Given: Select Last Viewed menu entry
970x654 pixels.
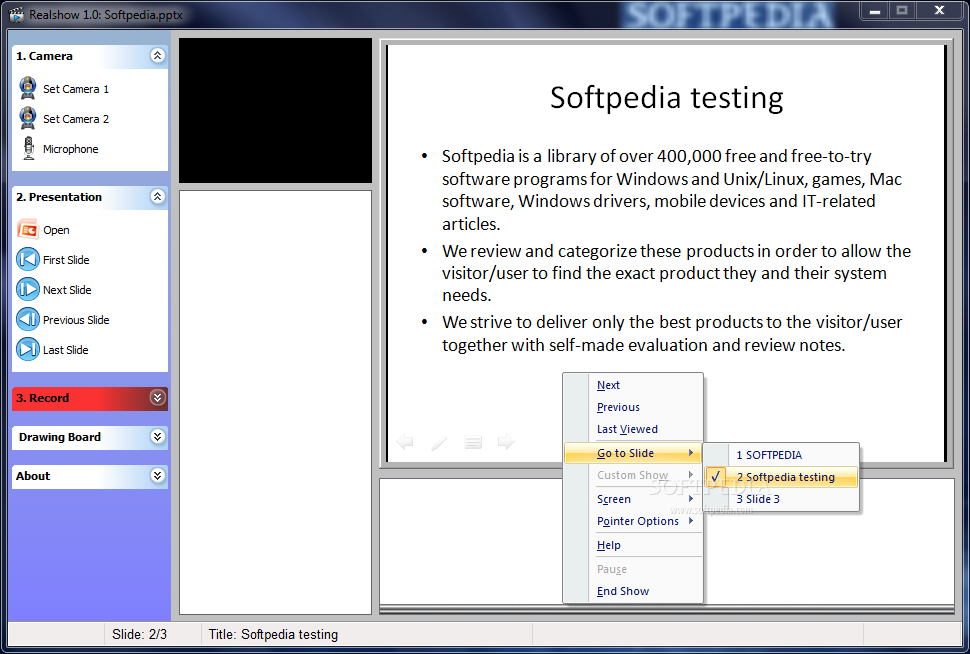Looking at the screenshot, I should 633,429.
